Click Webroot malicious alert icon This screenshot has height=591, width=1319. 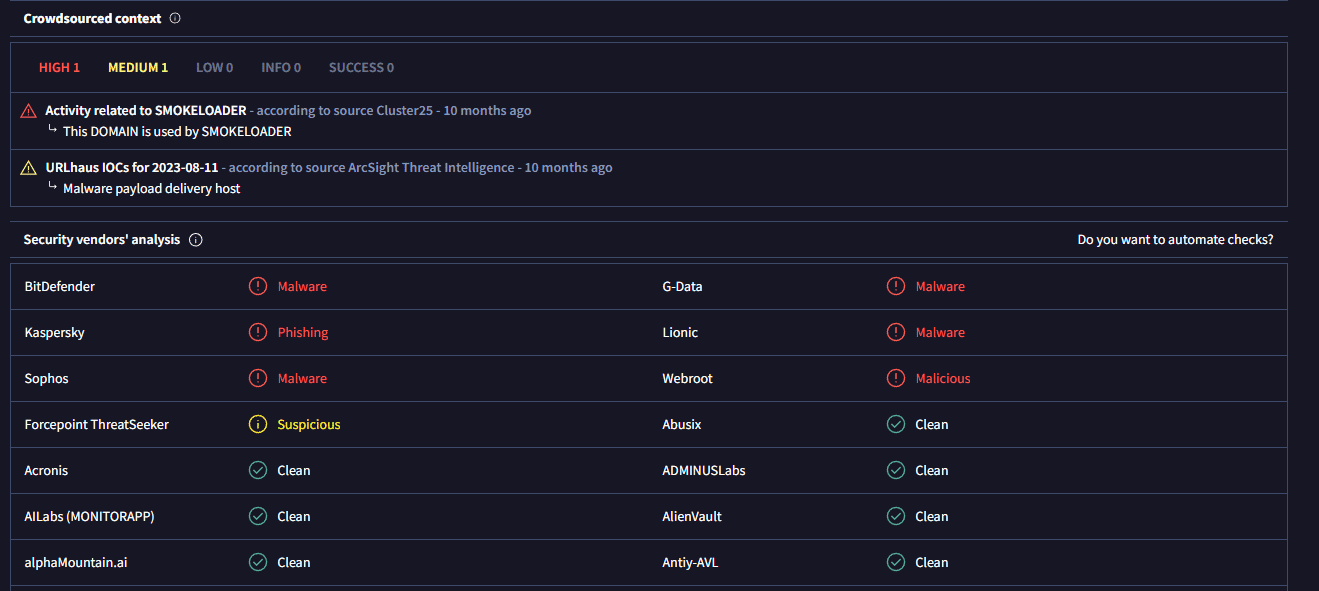896,378
